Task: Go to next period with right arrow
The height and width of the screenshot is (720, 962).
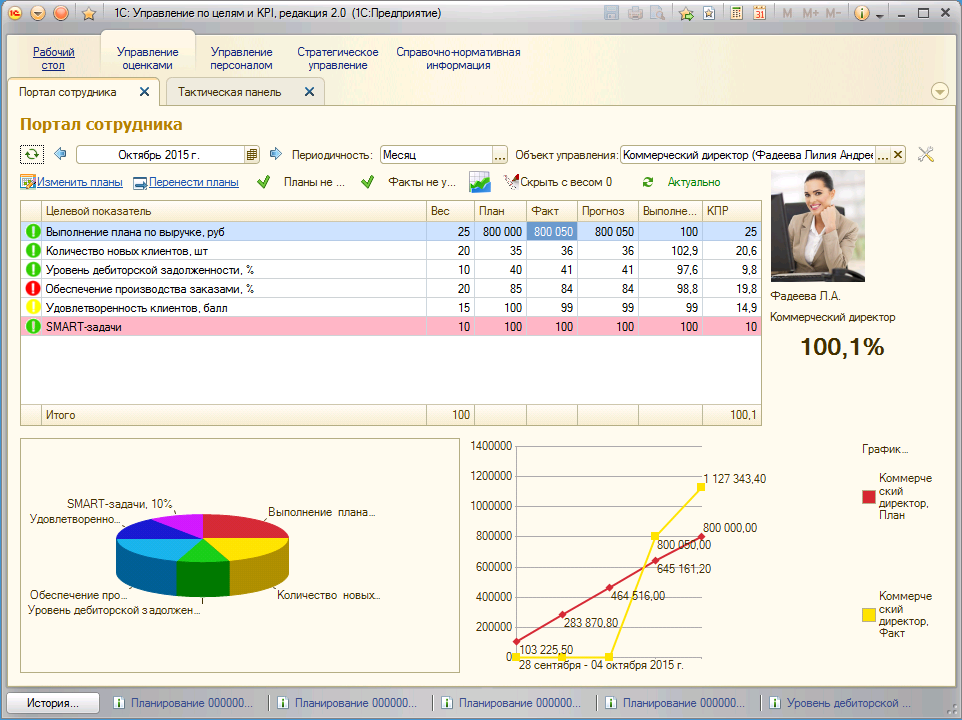Action: [x=275, y=154]
